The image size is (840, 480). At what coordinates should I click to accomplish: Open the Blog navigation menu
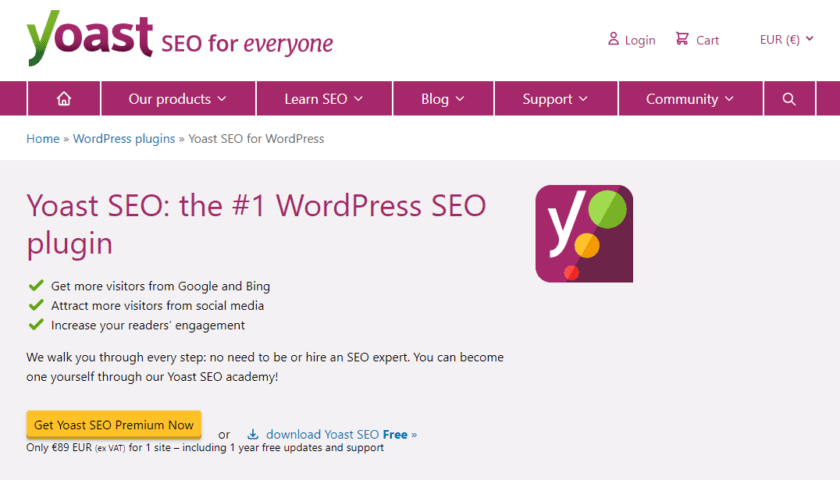(442, 99)
